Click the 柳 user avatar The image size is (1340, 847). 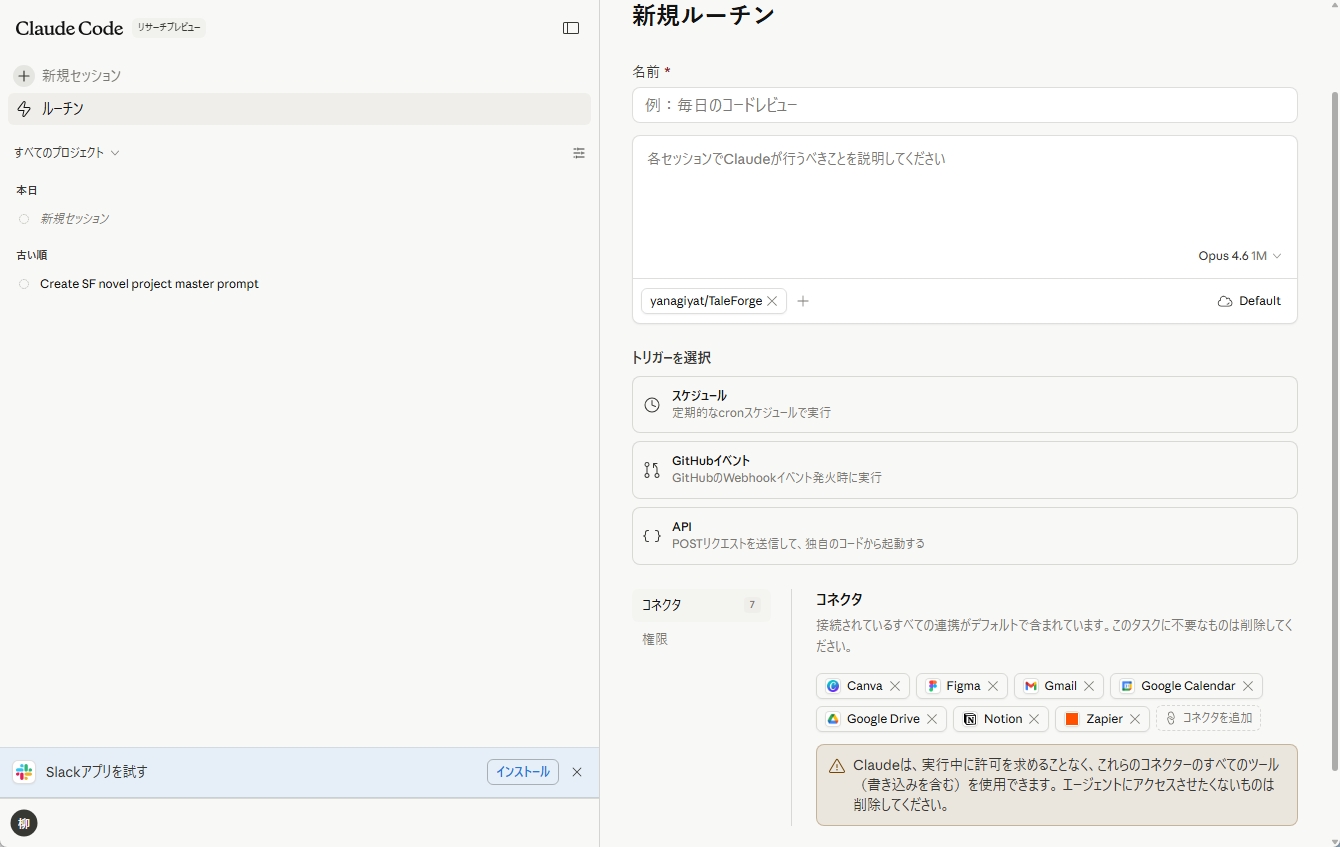tap(23, 822)
